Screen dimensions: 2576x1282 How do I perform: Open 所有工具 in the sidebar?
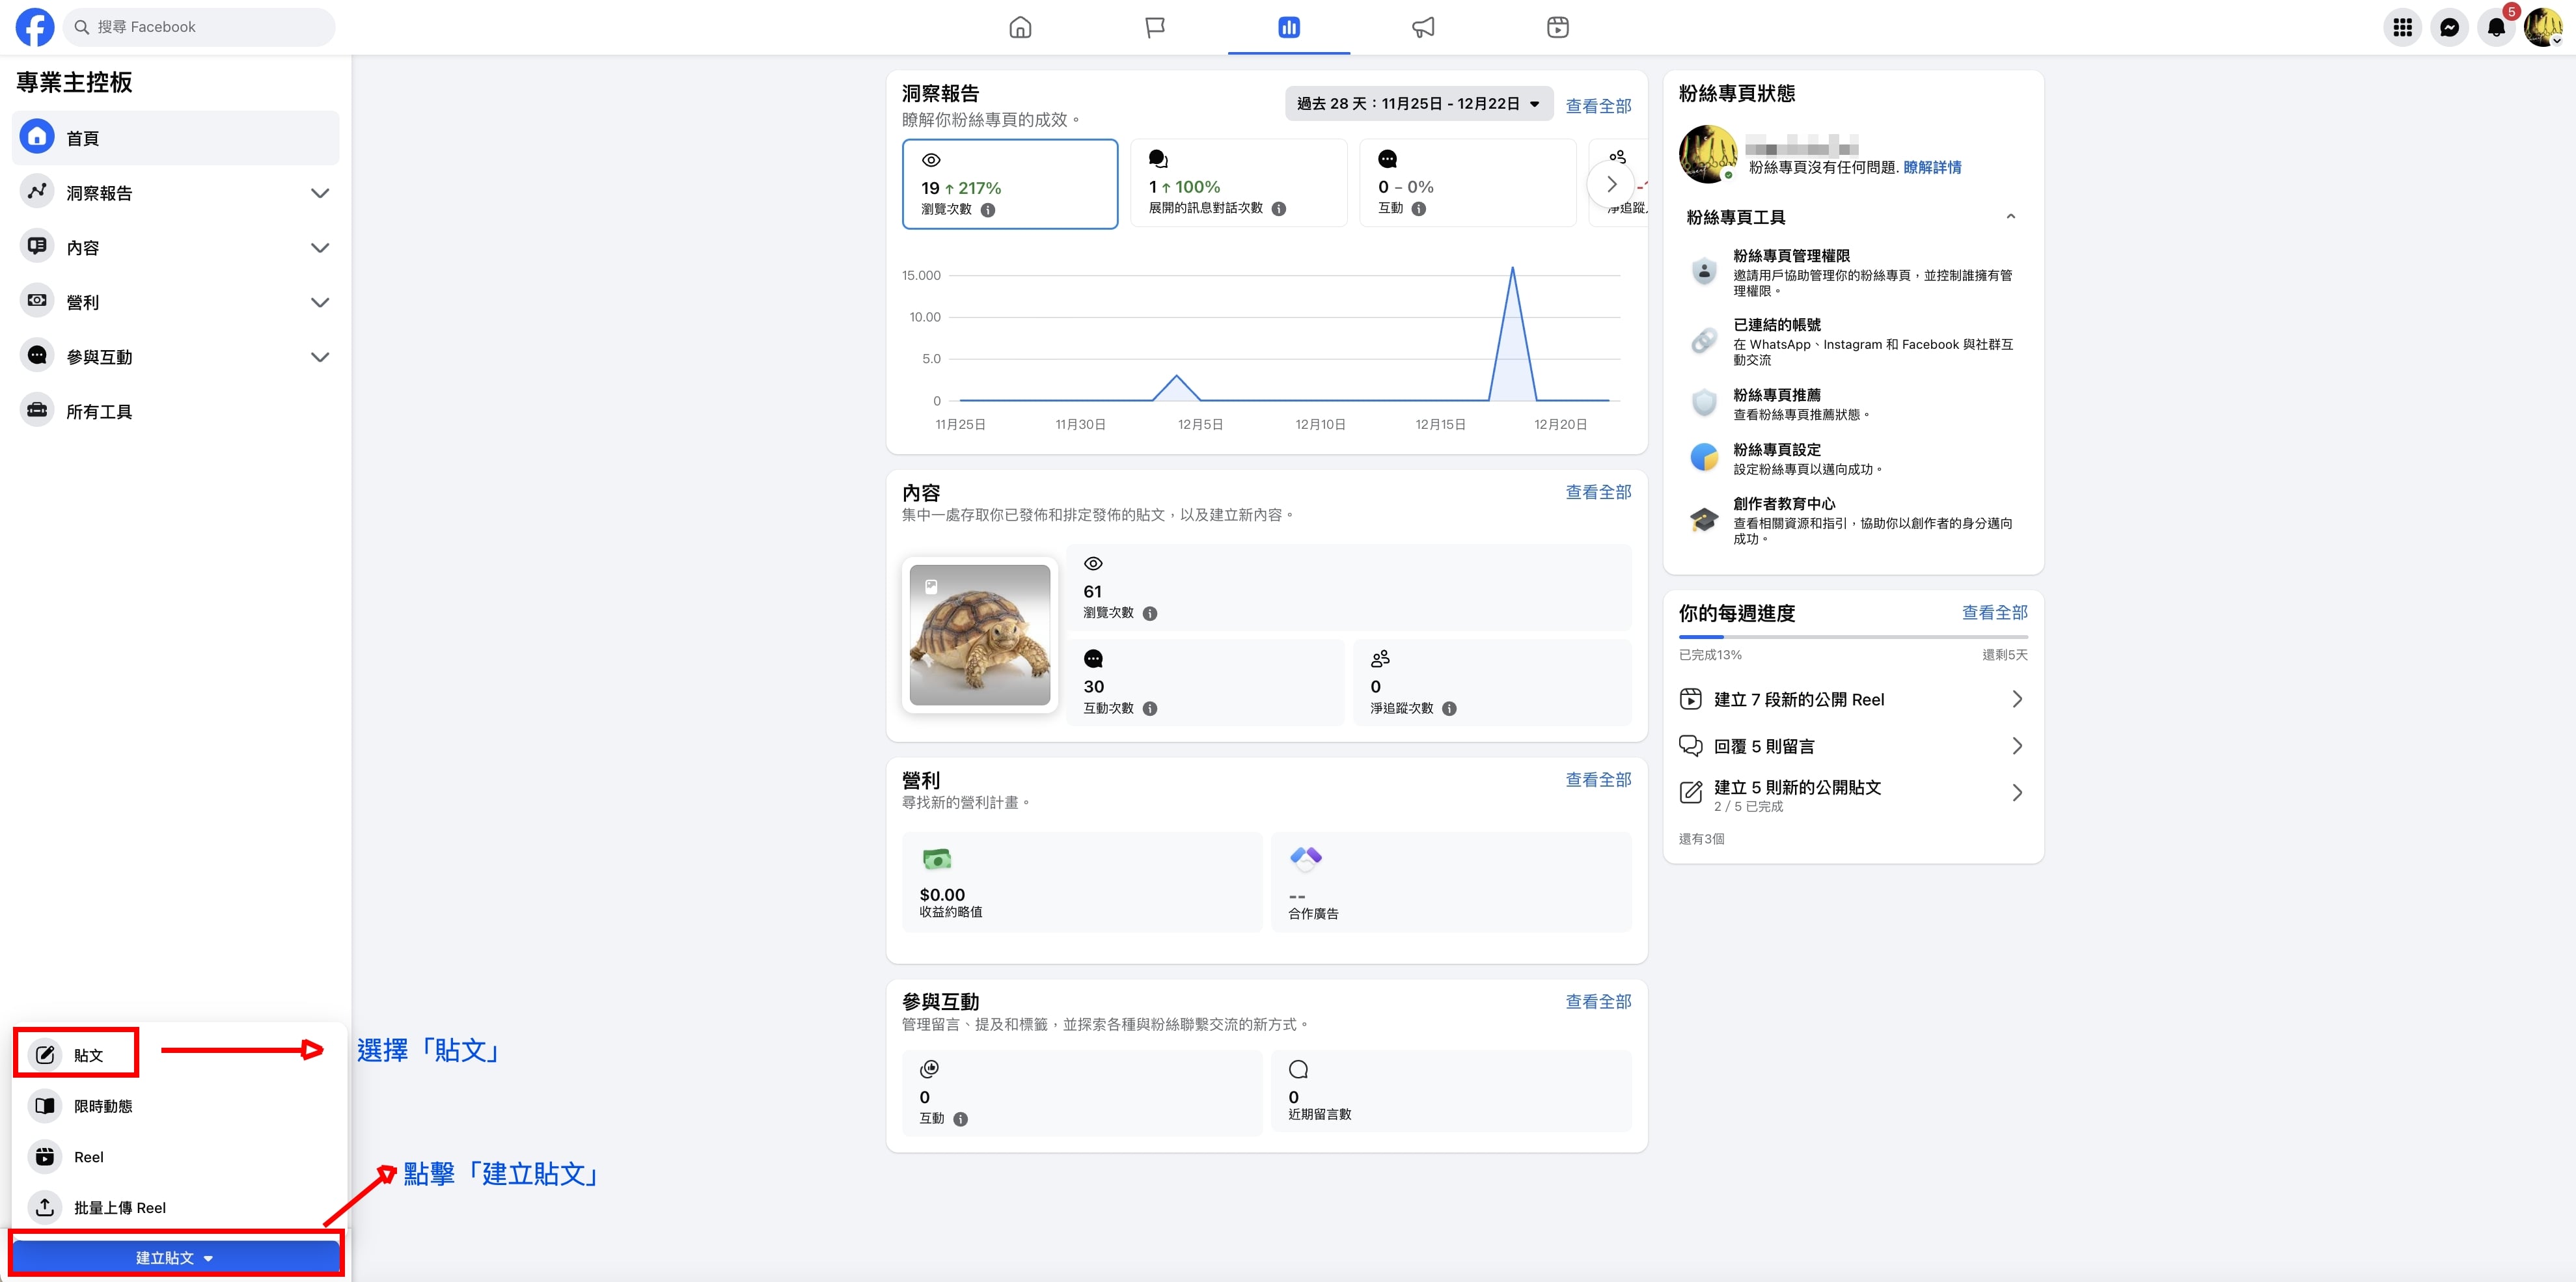tap(176, 411)
